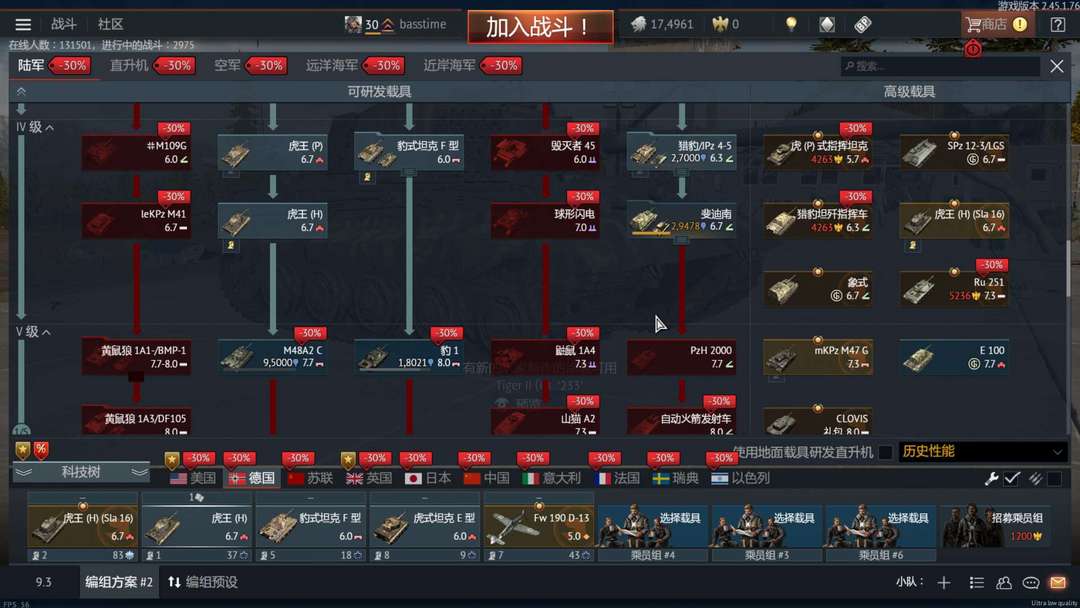Open the contacts list icon
Image resolution: width=1080 pixels, height=608 pixels.
pos(1004,583)
